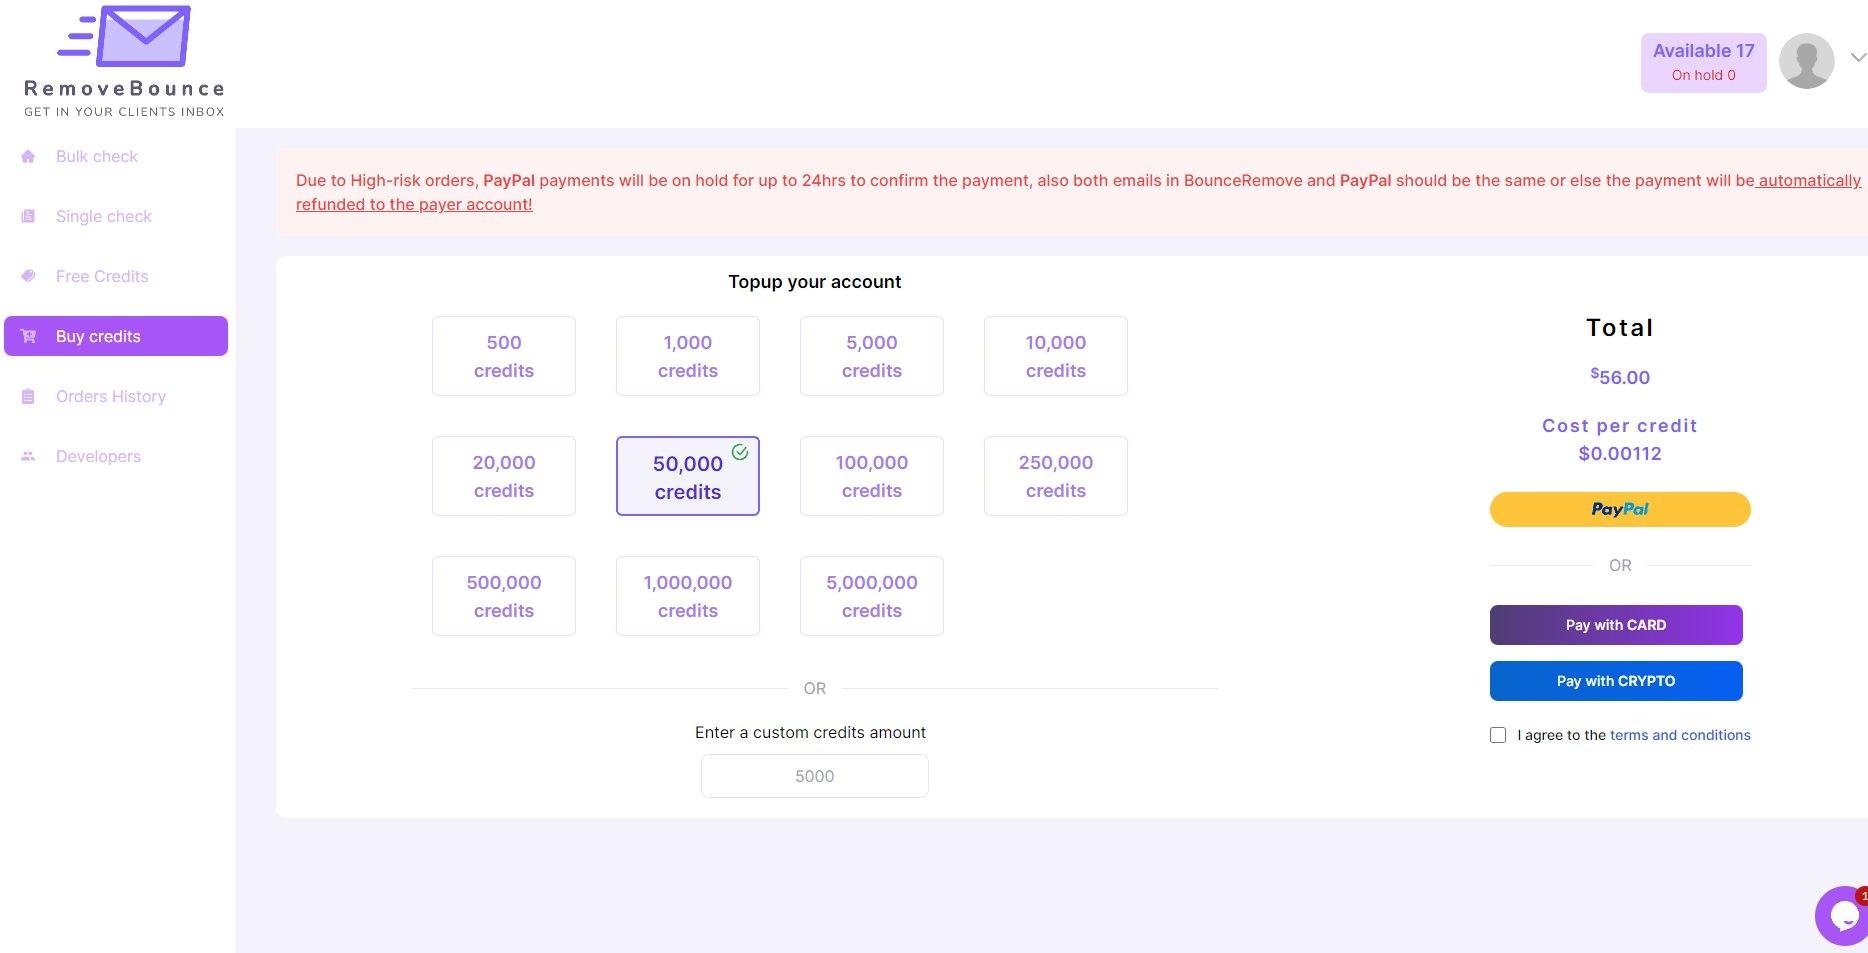Image resolution: width=1868 pixels, height=953 pixels.
Task: Pick the 5,000,000 credits package
Action: [x=872, y=596]
